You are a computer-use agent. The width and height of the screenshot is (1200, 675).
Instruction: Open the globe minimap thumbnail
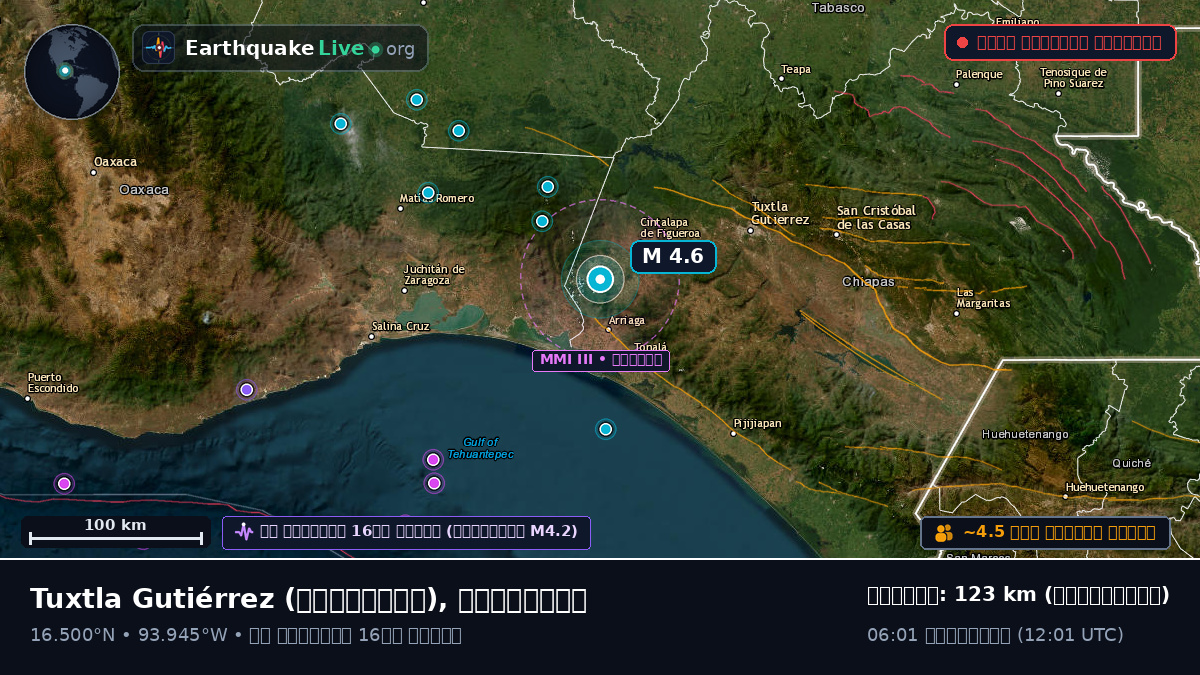coord(72,72)
